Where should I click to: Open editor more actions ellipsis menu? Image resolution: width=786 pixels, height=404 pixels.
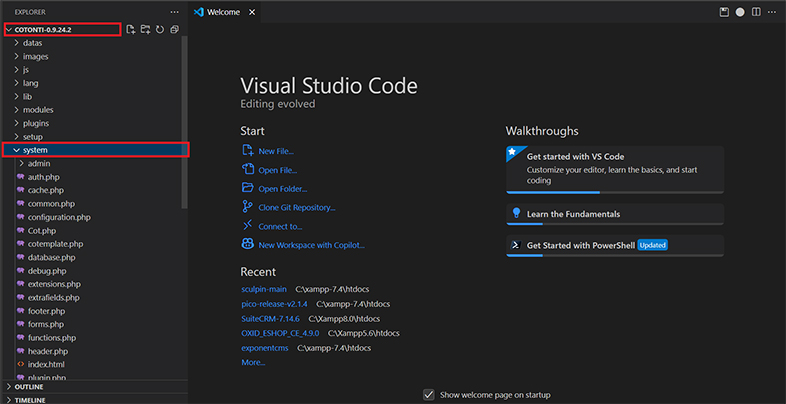pyautogui.click(x=771, y=12)
